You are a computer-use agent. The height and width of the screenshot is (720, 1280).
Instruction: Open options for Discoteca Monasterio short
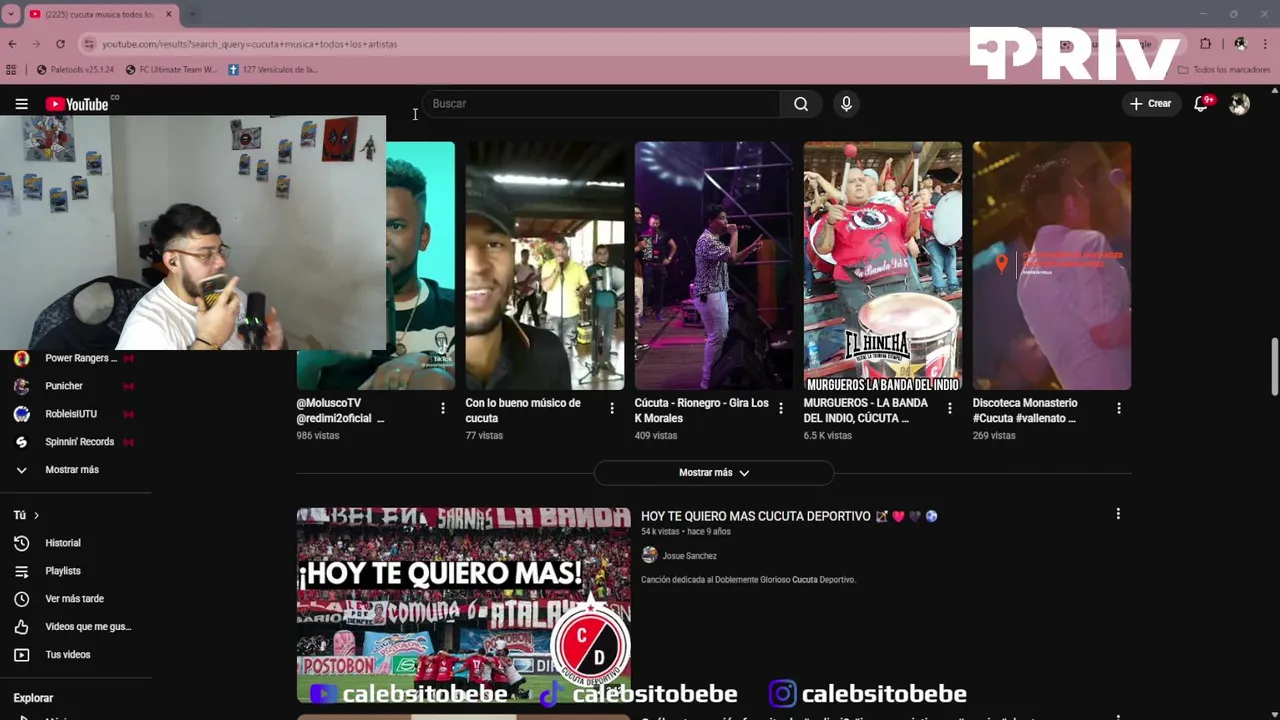tap(1119, 408)
